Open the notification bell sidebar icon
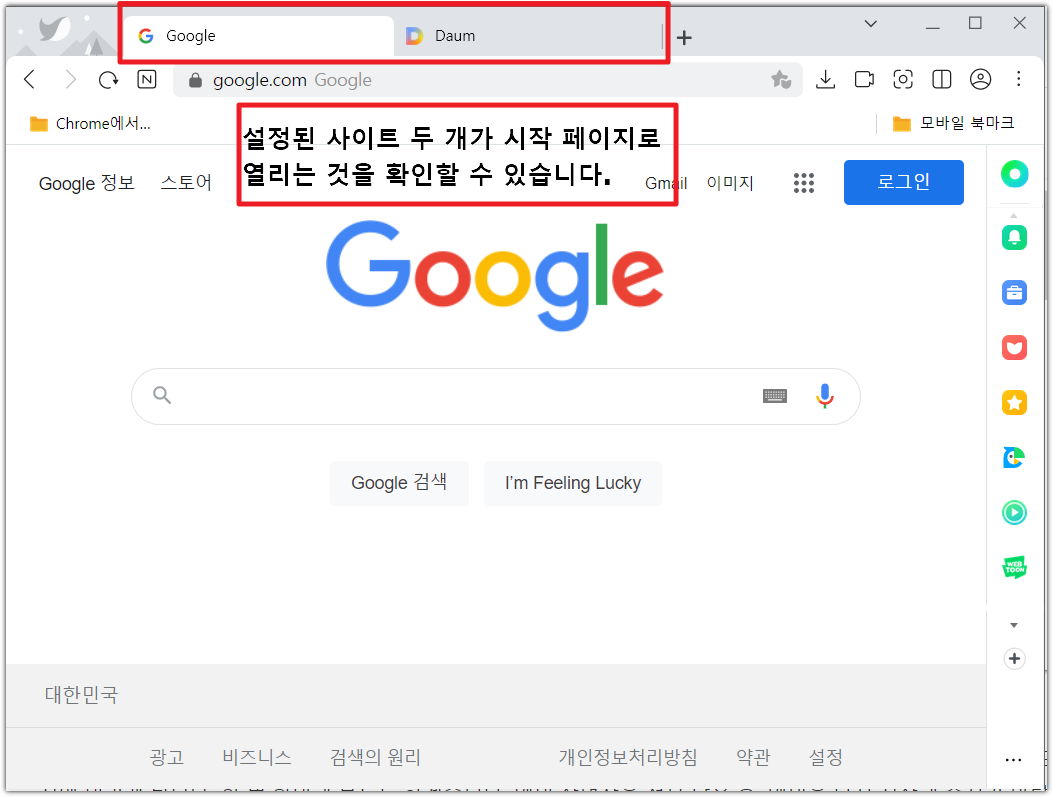 (1014, 237)
